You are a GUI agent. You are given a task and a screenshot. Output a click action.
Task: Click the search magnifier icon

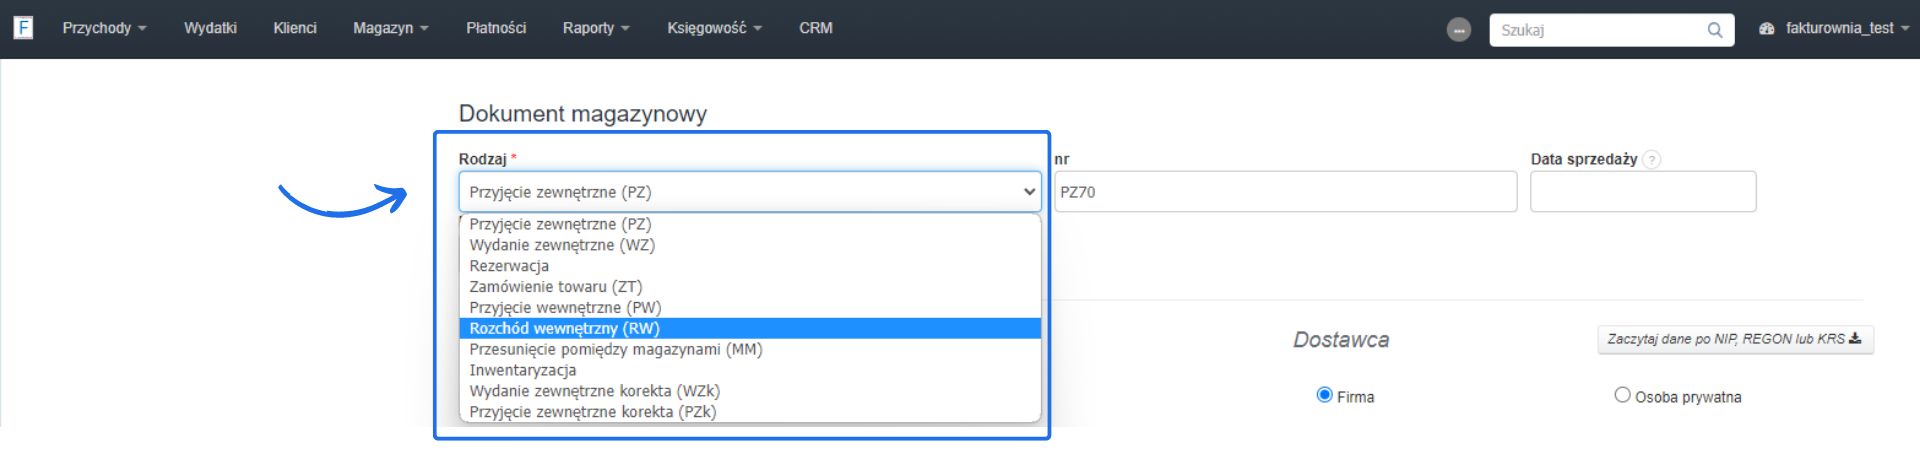point(1714,30)
